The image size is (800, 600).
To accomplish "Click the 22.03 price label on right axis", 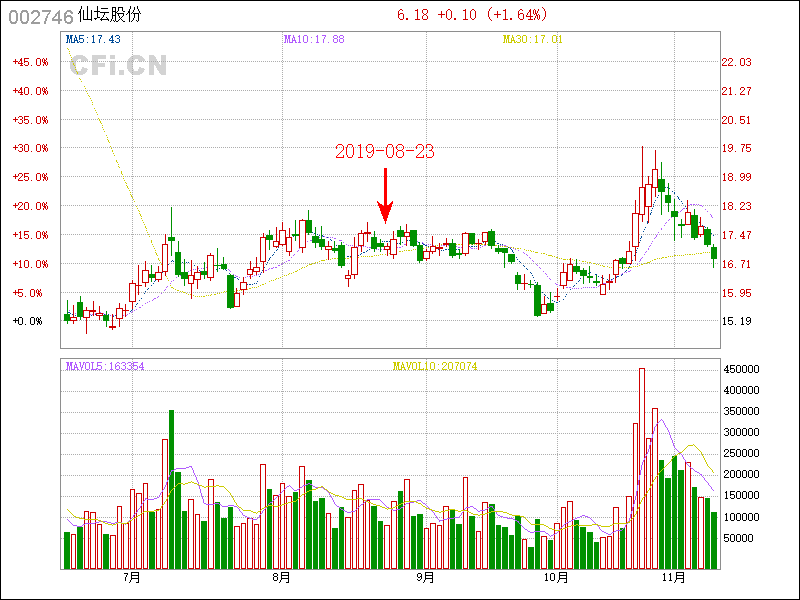I will click(736, 62).
